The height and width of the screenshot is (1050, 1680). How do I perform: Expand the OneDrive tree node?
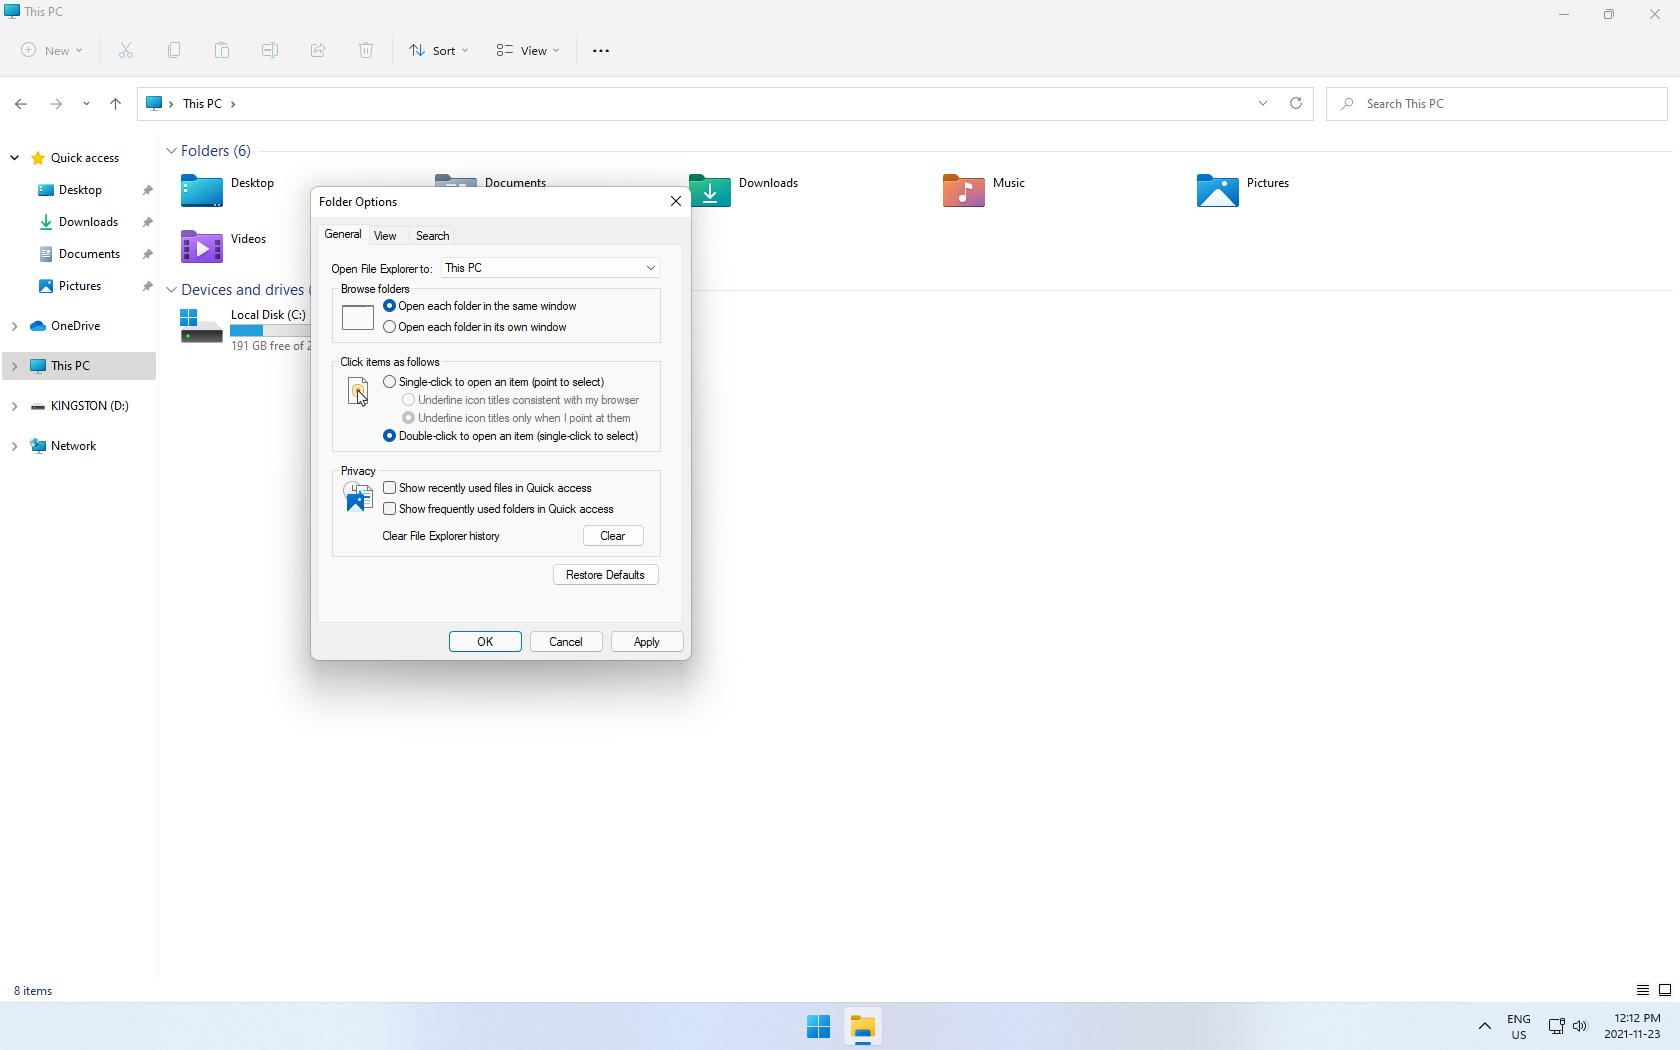tap(14, 326)
